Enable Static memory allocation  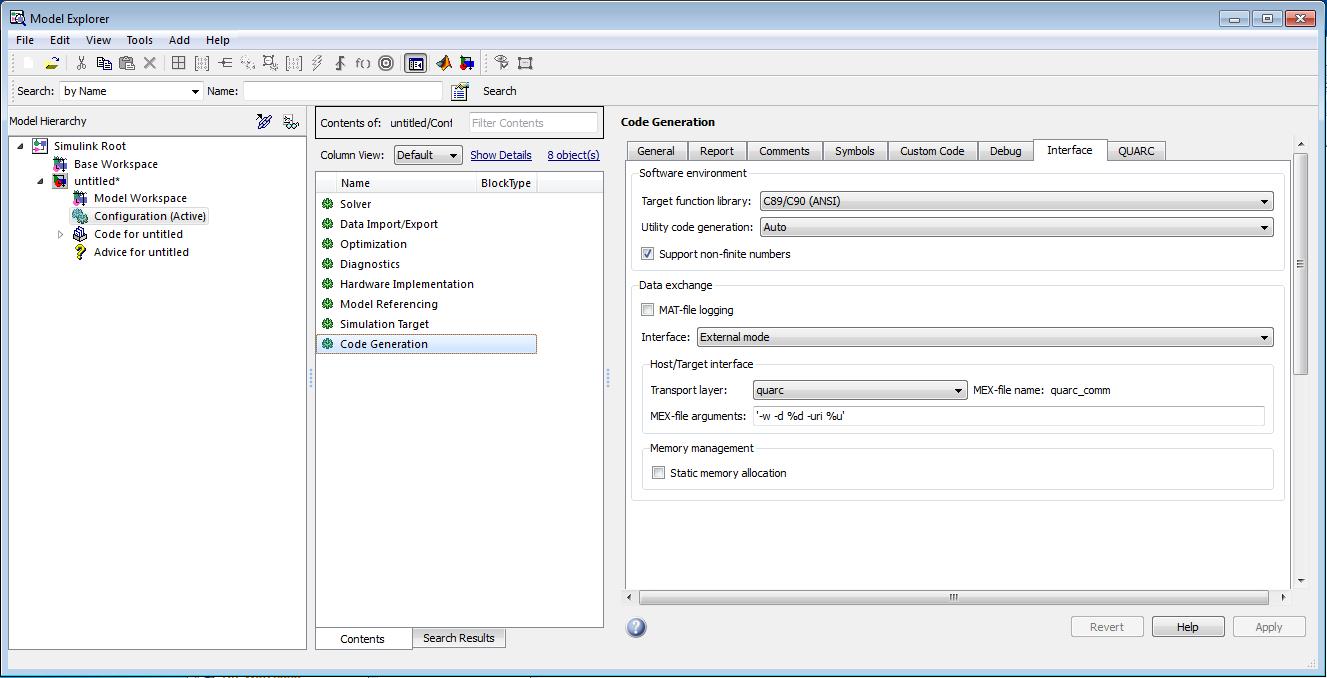(659, 473)
